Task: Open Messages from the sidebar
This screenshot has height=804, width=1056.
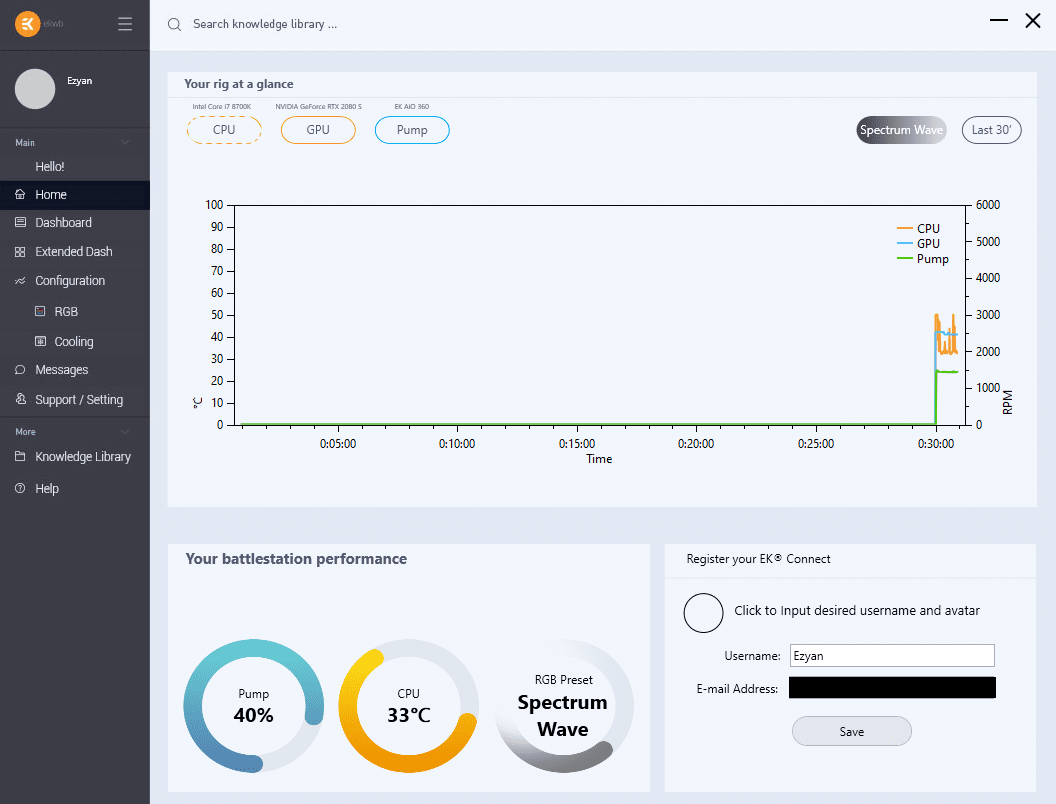Action: (x=75, y=370)
